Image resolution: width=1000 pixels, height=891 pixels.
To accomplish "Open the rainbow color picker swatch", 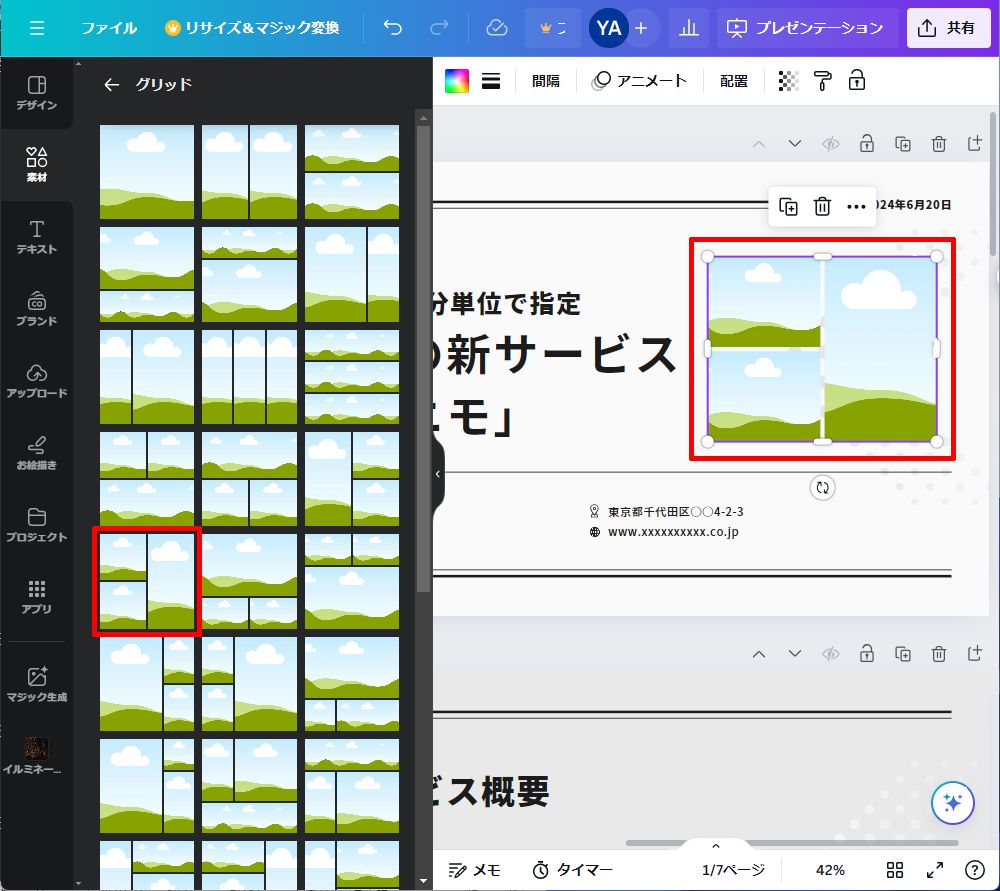I will 457,81.
